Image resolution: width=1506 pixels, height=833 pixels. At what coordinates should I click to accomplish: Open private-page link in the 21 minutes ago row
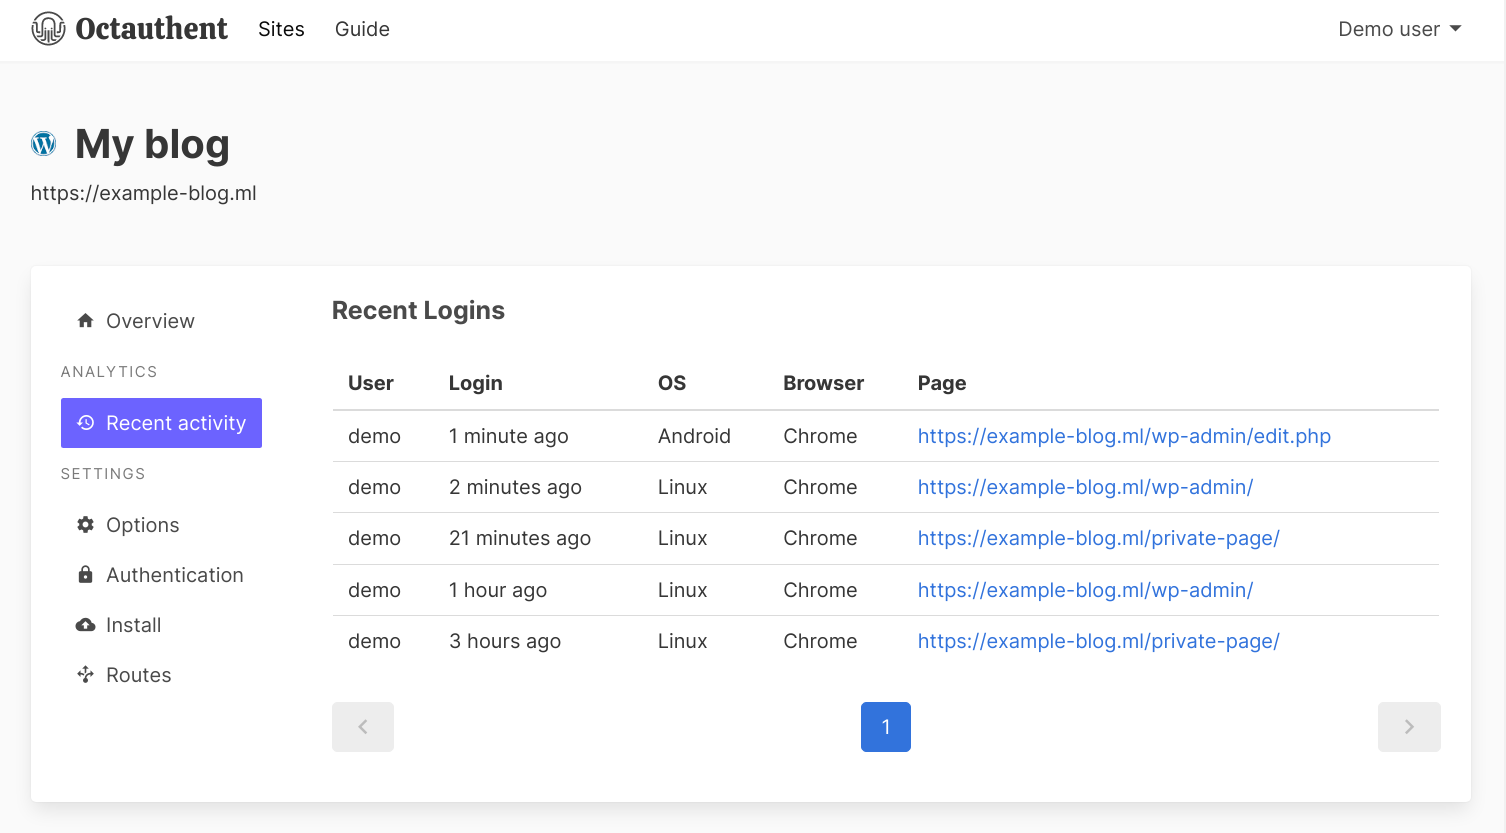(x=1098, y=538)
